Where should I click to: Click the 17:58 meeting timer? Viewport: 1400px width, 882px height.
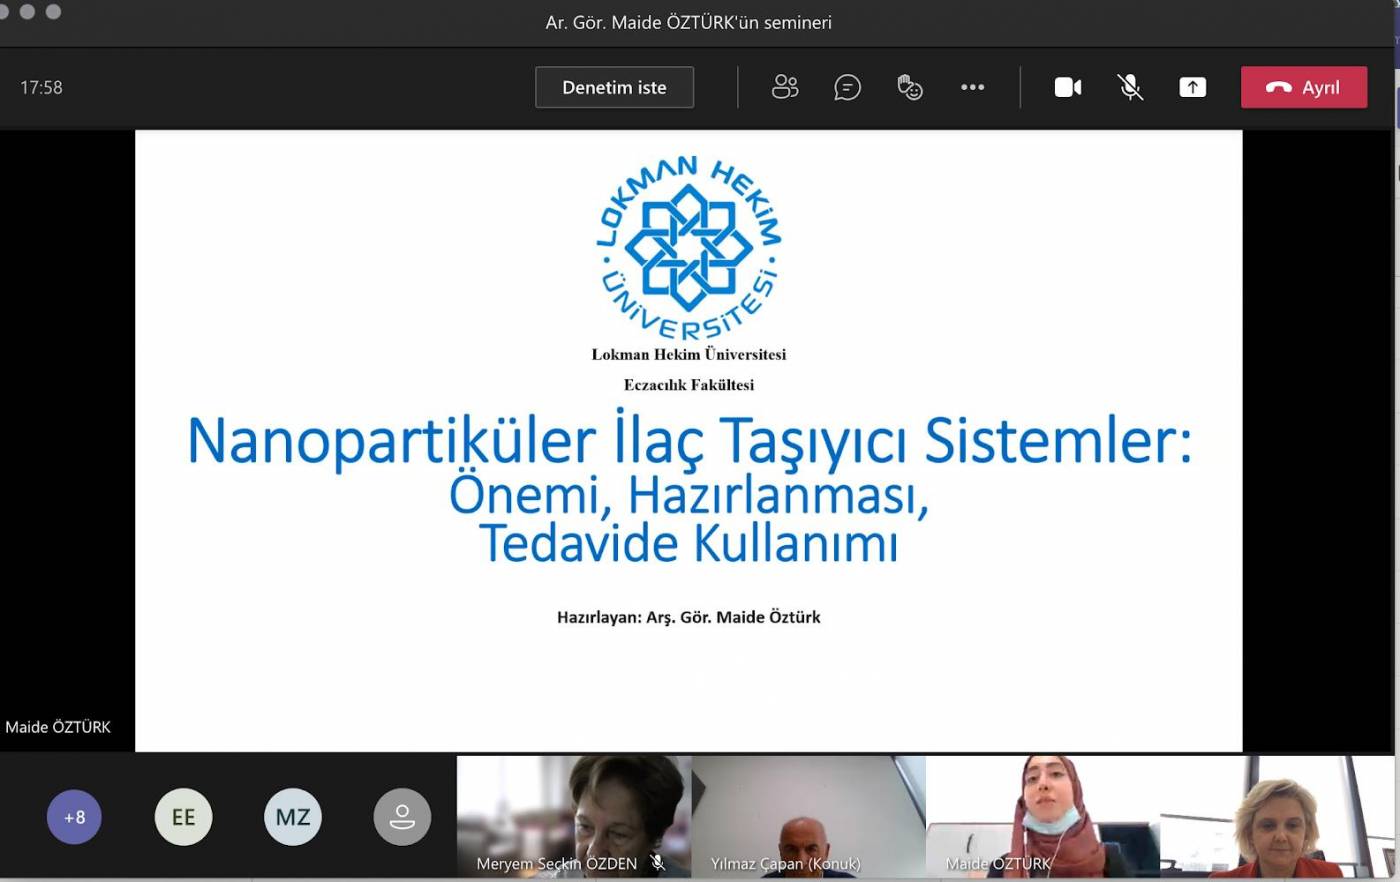tap(41, 88)
